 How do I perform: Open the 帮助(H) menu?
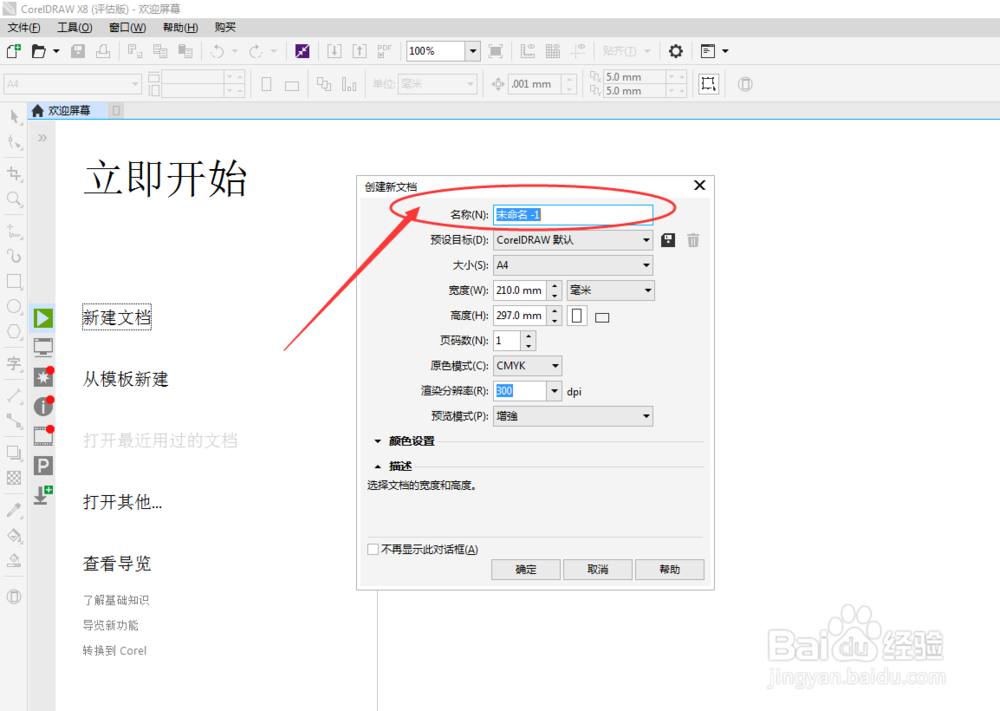point(180,27)
